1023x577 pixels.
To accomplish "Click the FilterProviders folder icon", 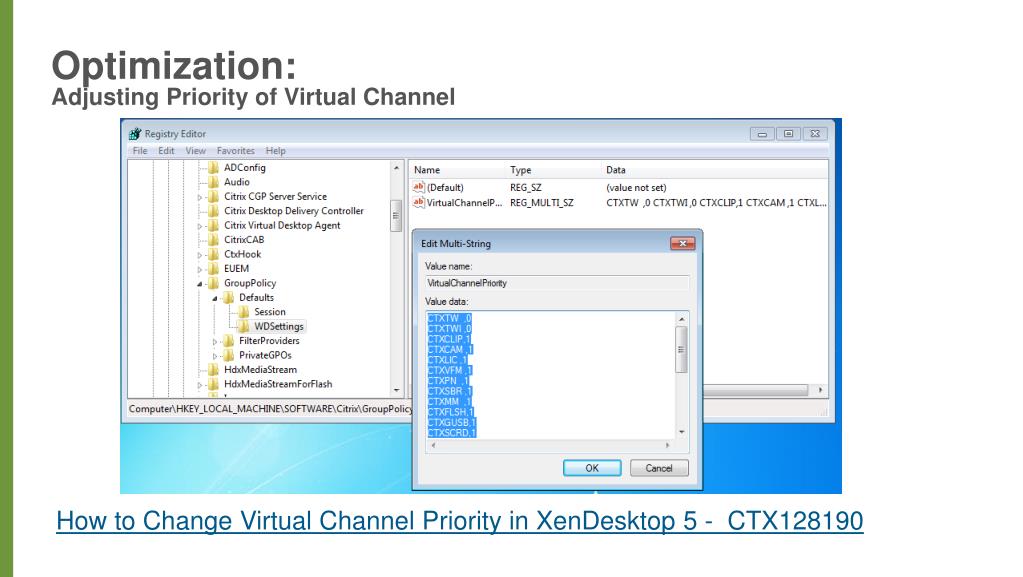I will point(228,341).
